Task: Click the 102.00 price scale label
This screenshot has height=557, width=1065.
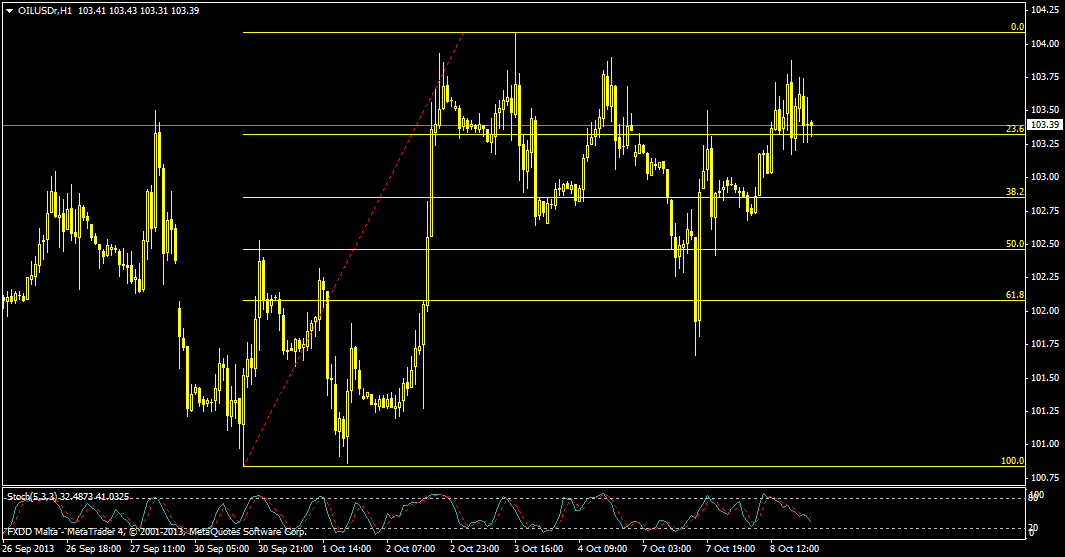Action: click(x=1045, y=310)
